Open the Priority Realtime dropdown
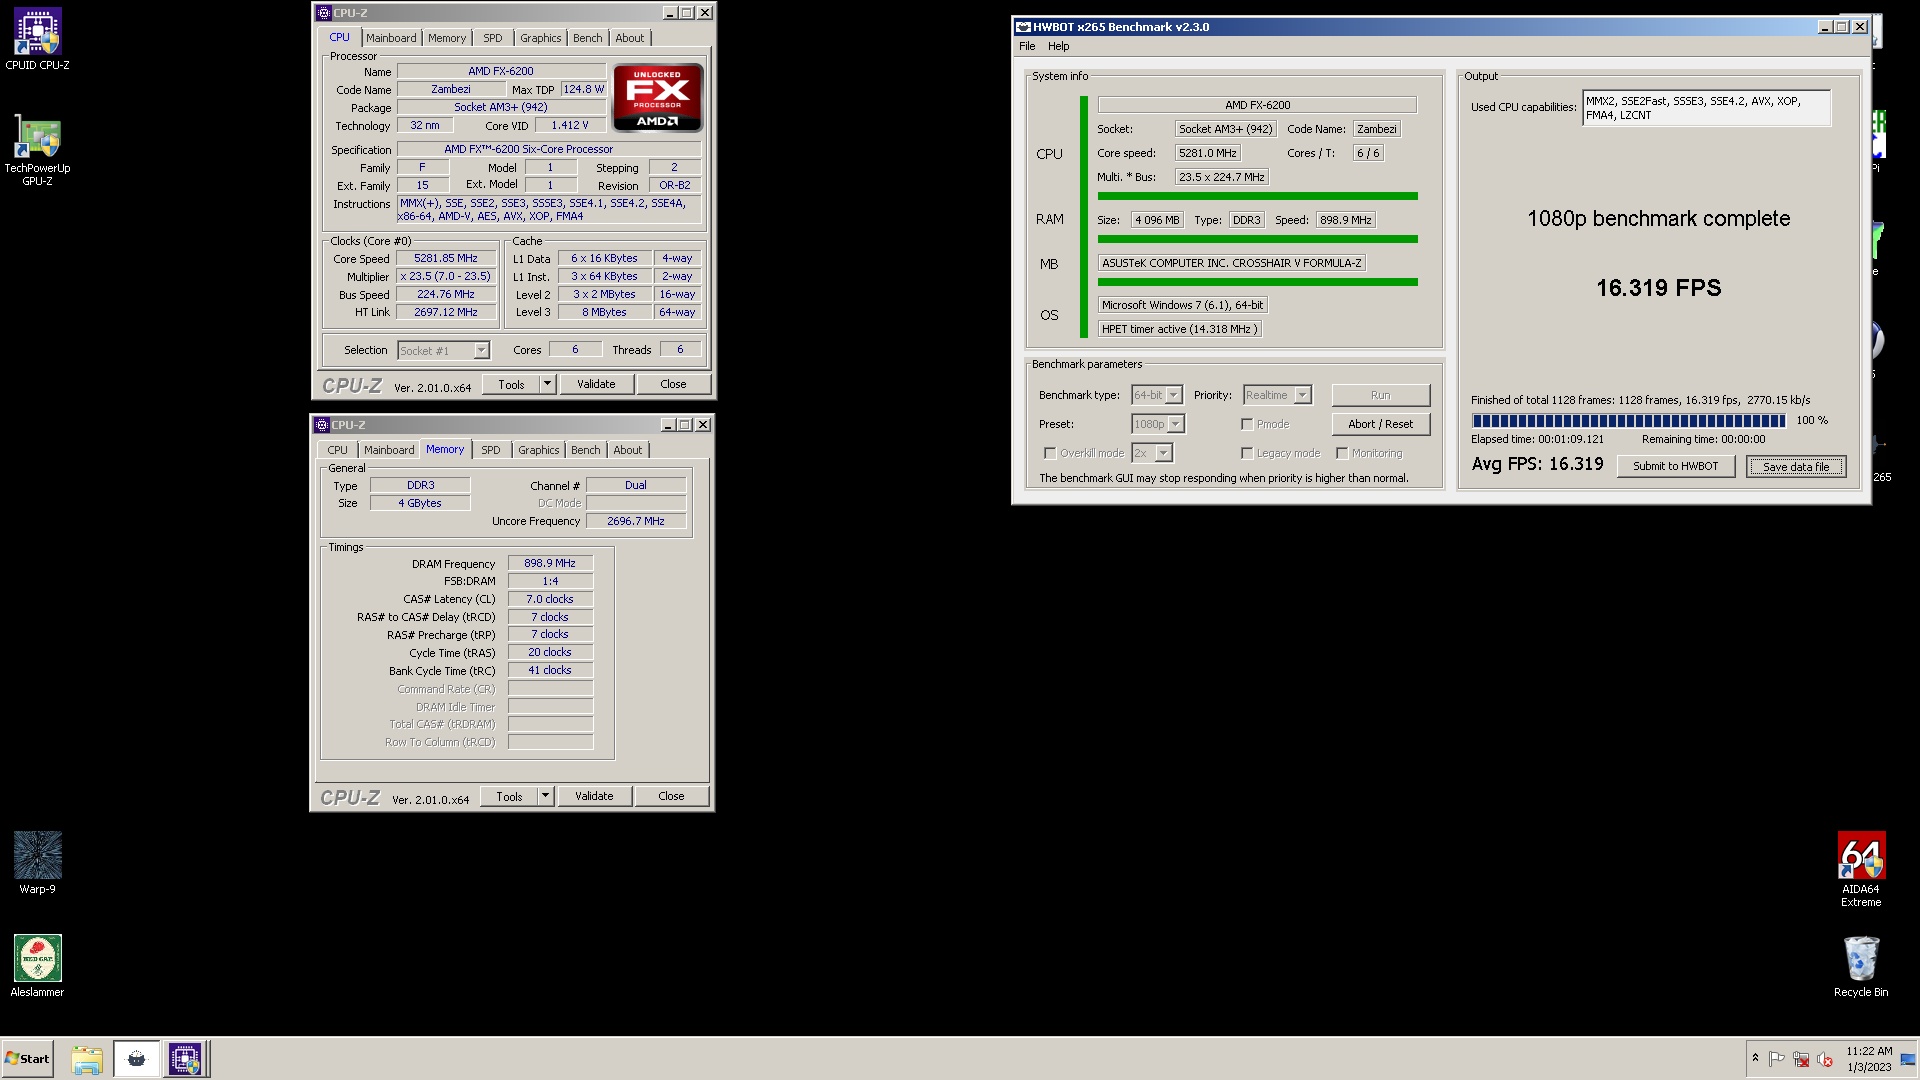Image resolution: width=1920 pixels, height=1080 pixels. 1302,395
